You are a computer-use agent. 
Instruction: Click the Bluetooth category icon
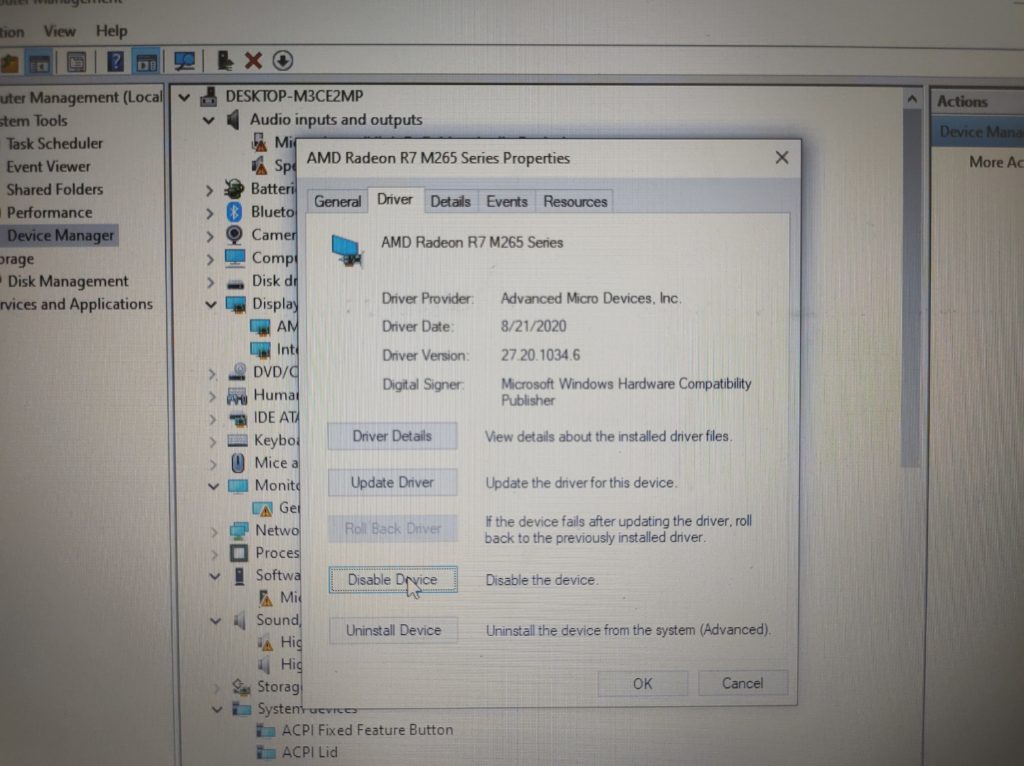click(234, 212)
